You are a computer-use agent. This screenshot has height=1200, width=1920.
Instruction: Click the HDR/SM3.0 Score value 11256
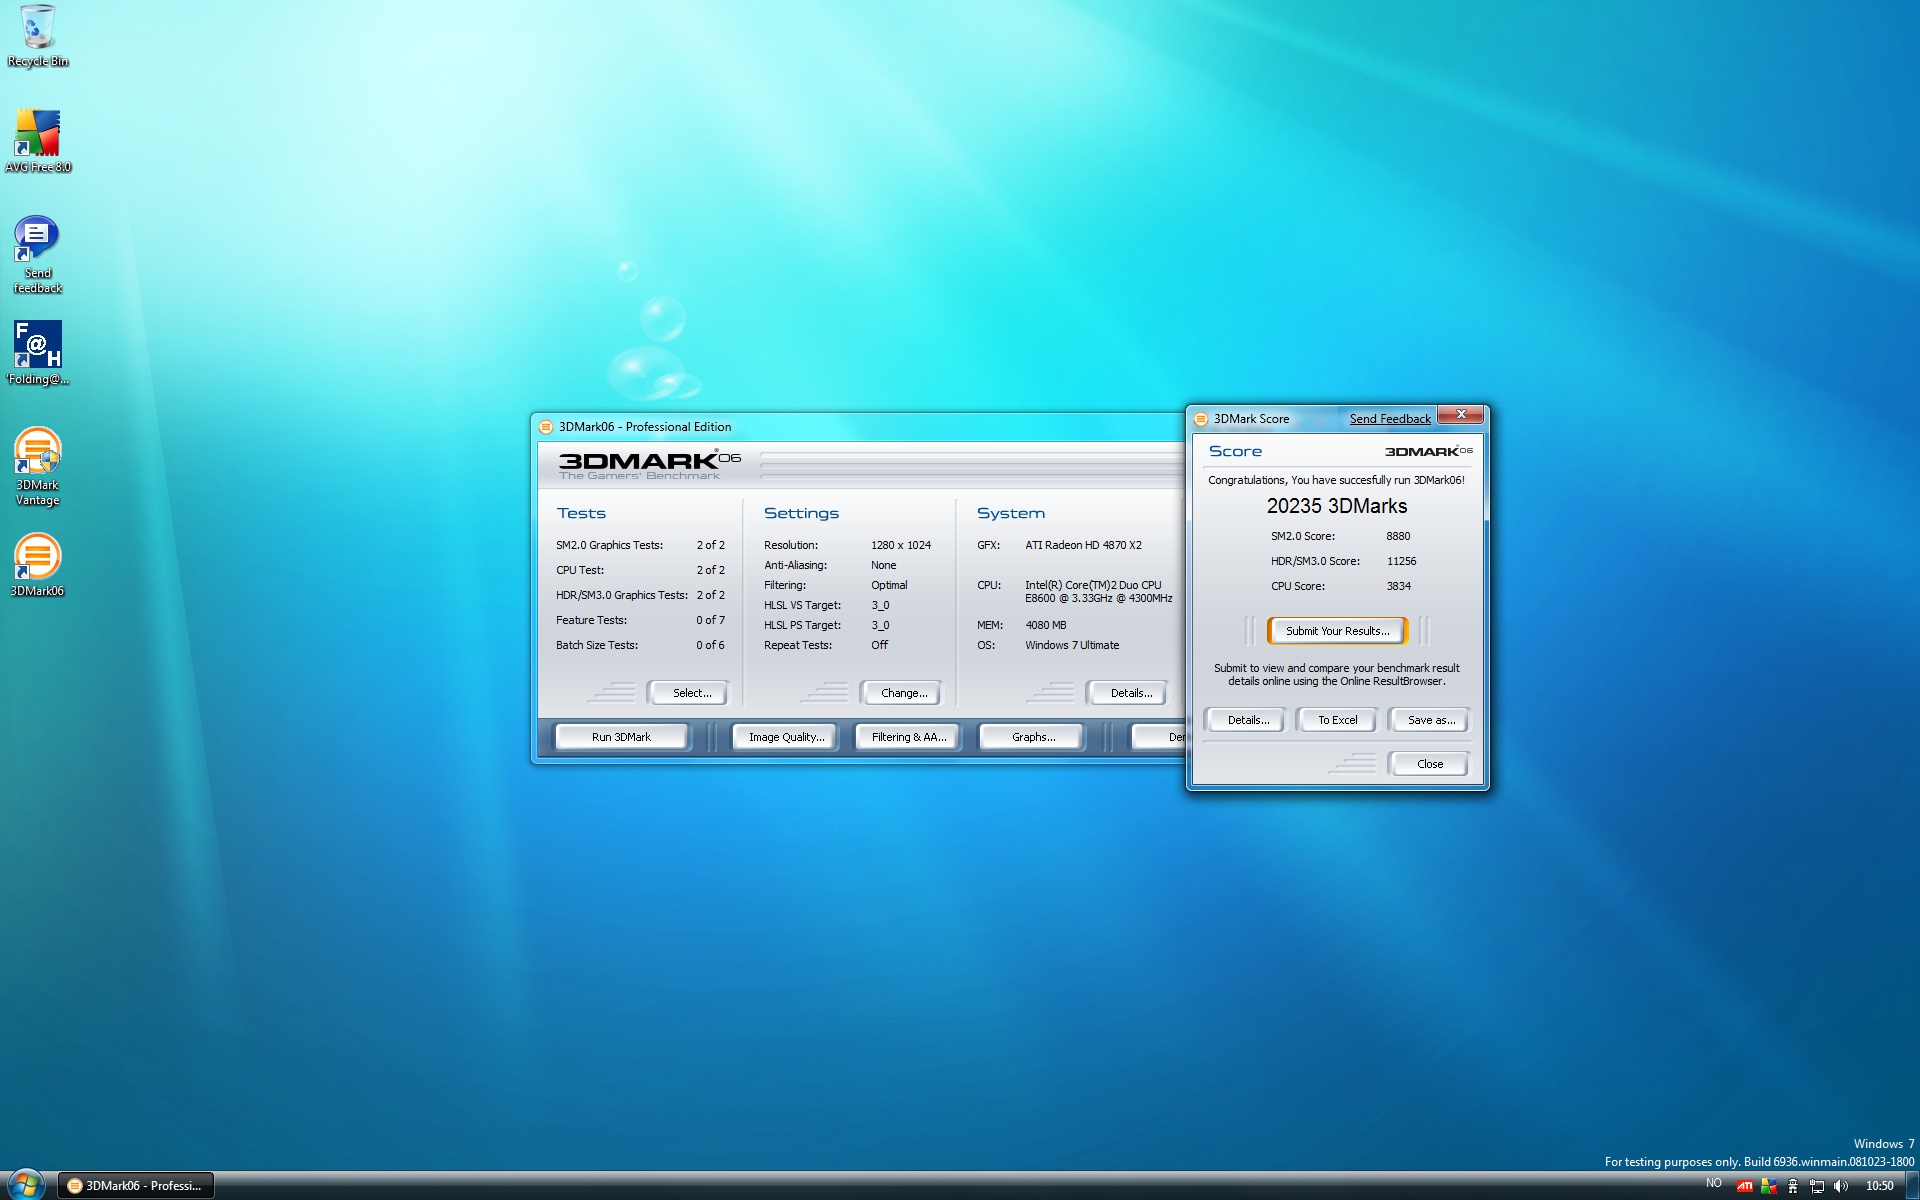point(1401,561)
